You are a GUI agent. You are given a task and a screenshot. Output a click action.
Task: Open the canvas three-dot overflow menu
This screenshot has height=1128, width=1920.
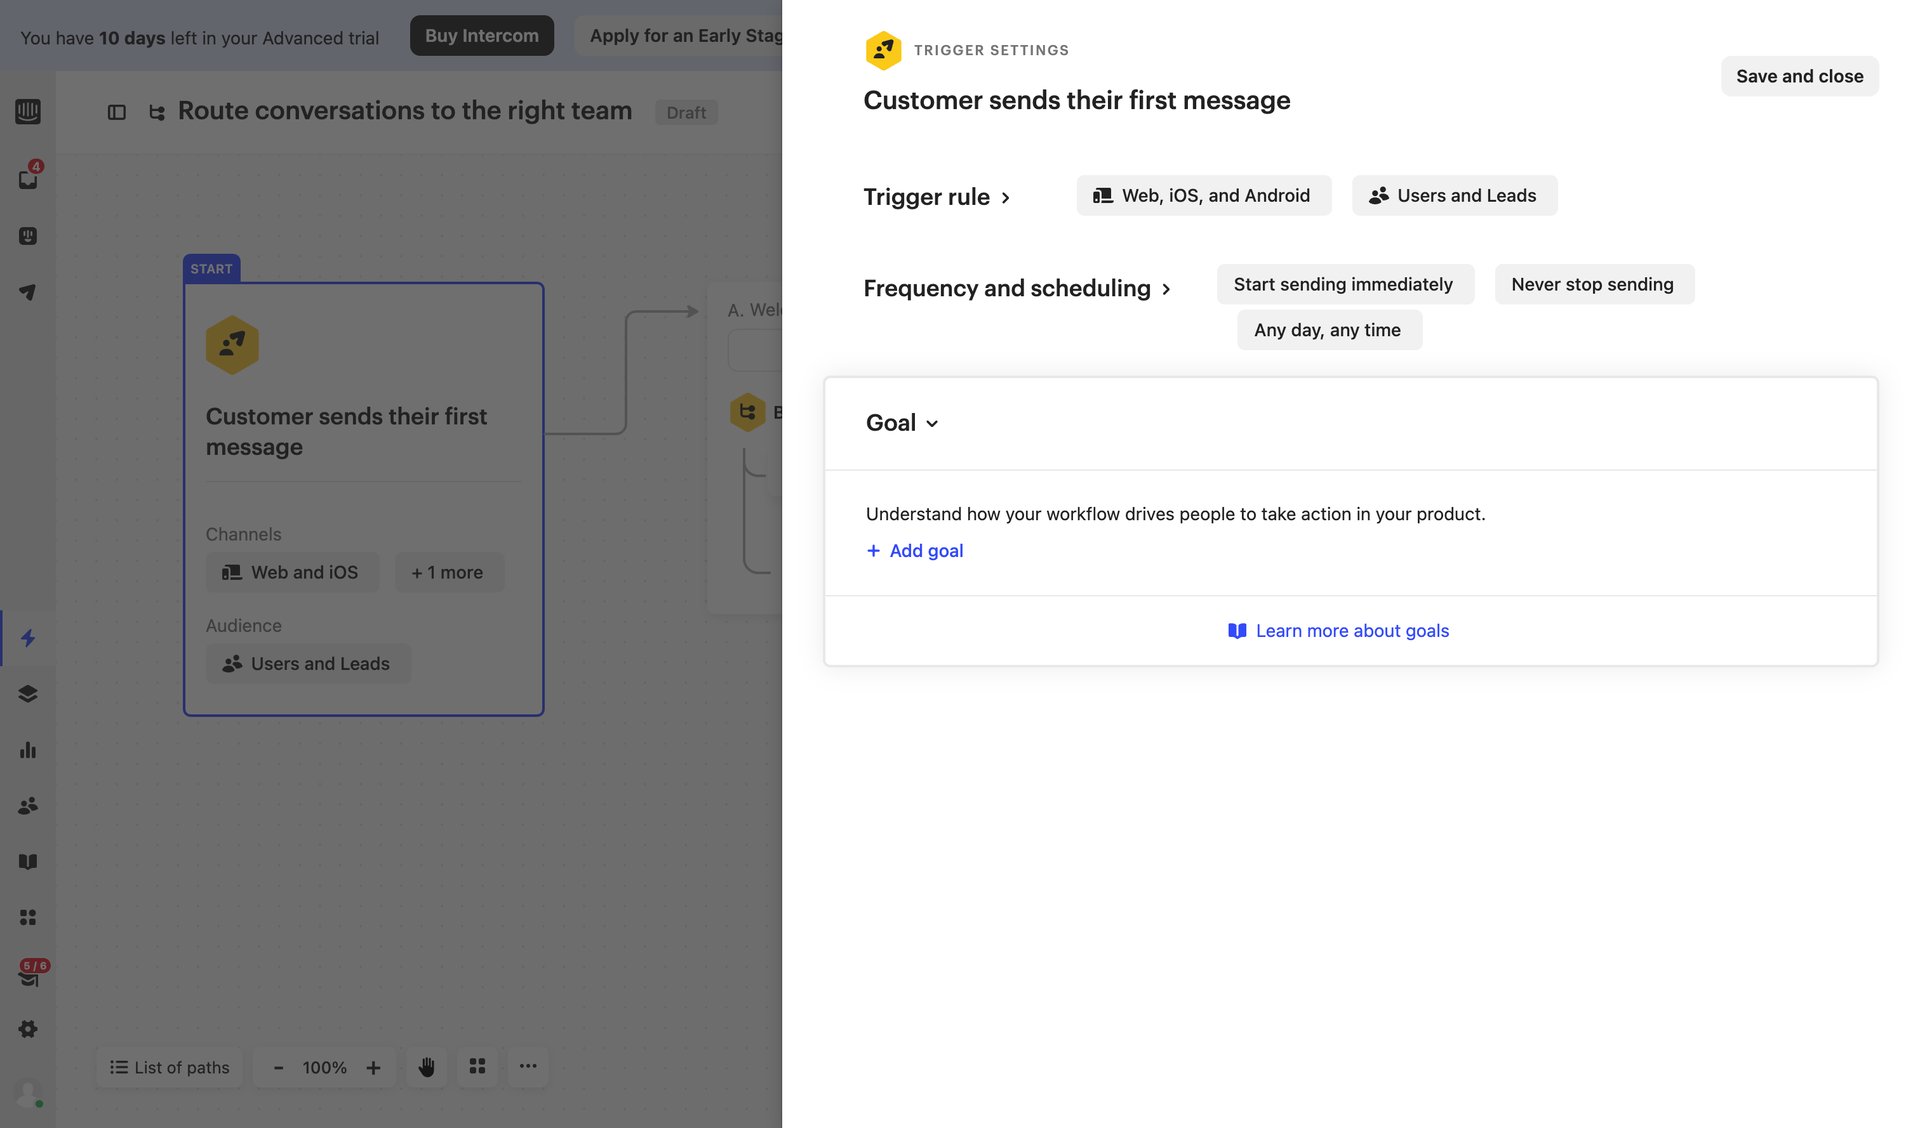[528, 1067]
